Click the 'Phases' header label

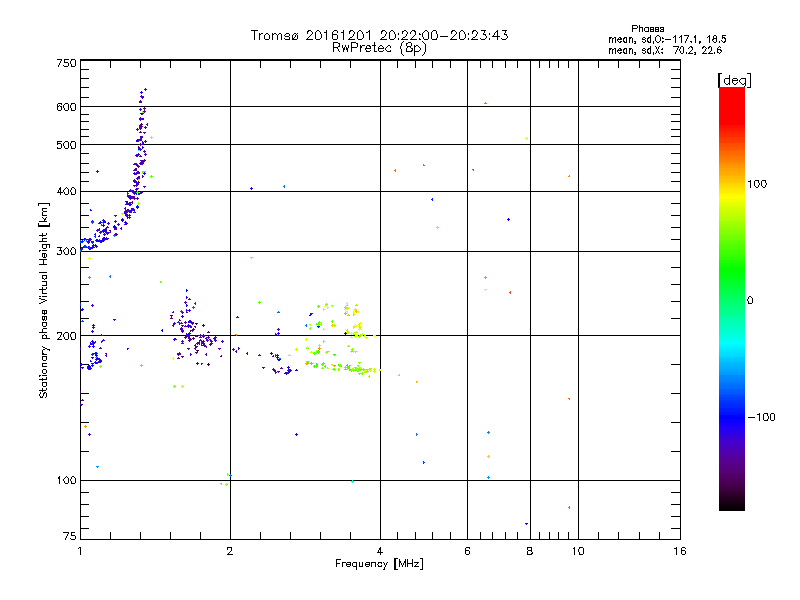(x=647, y=29)
